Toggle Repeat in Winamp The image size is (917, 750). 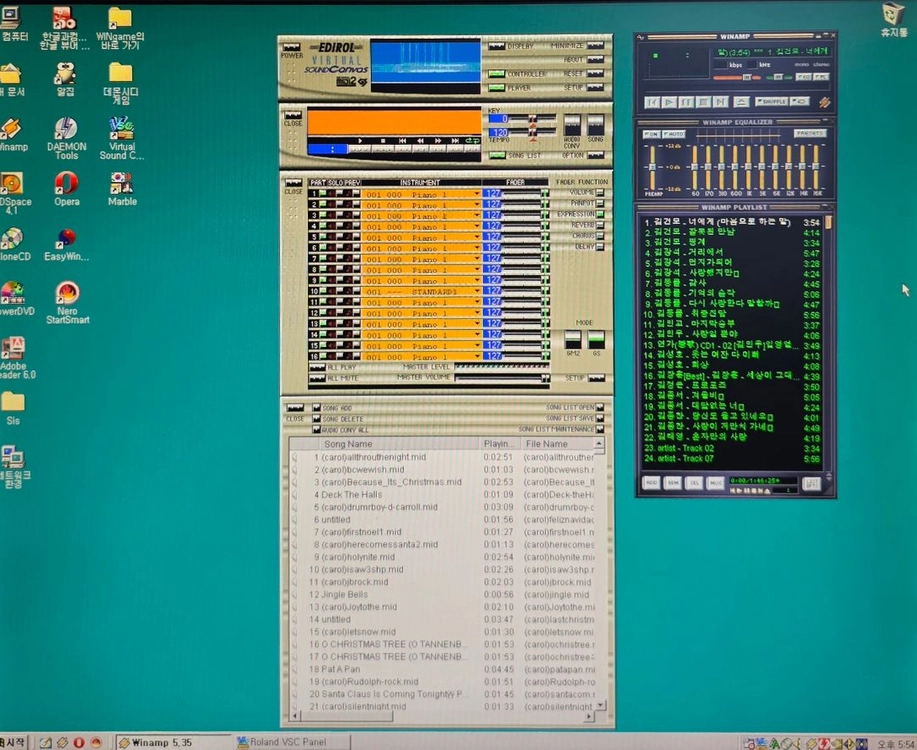[799, 102]
